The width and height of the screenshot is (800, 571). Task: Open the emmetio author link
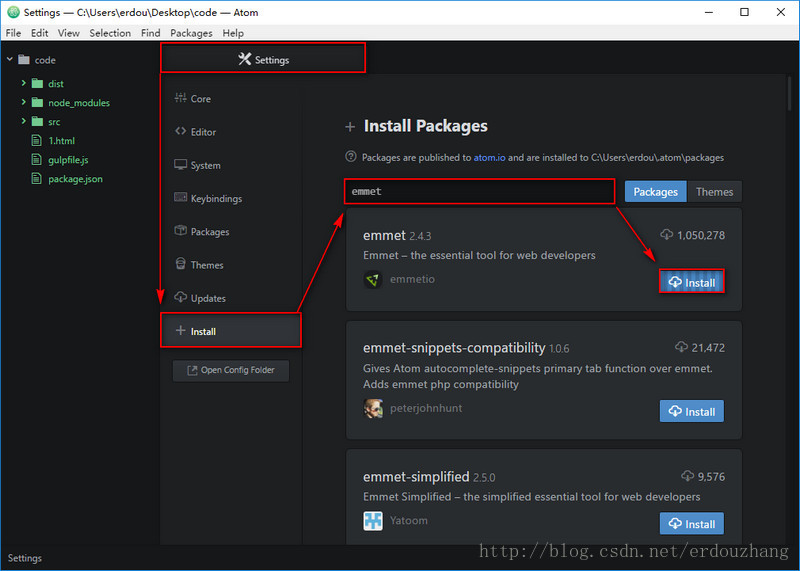click(412, 279)
